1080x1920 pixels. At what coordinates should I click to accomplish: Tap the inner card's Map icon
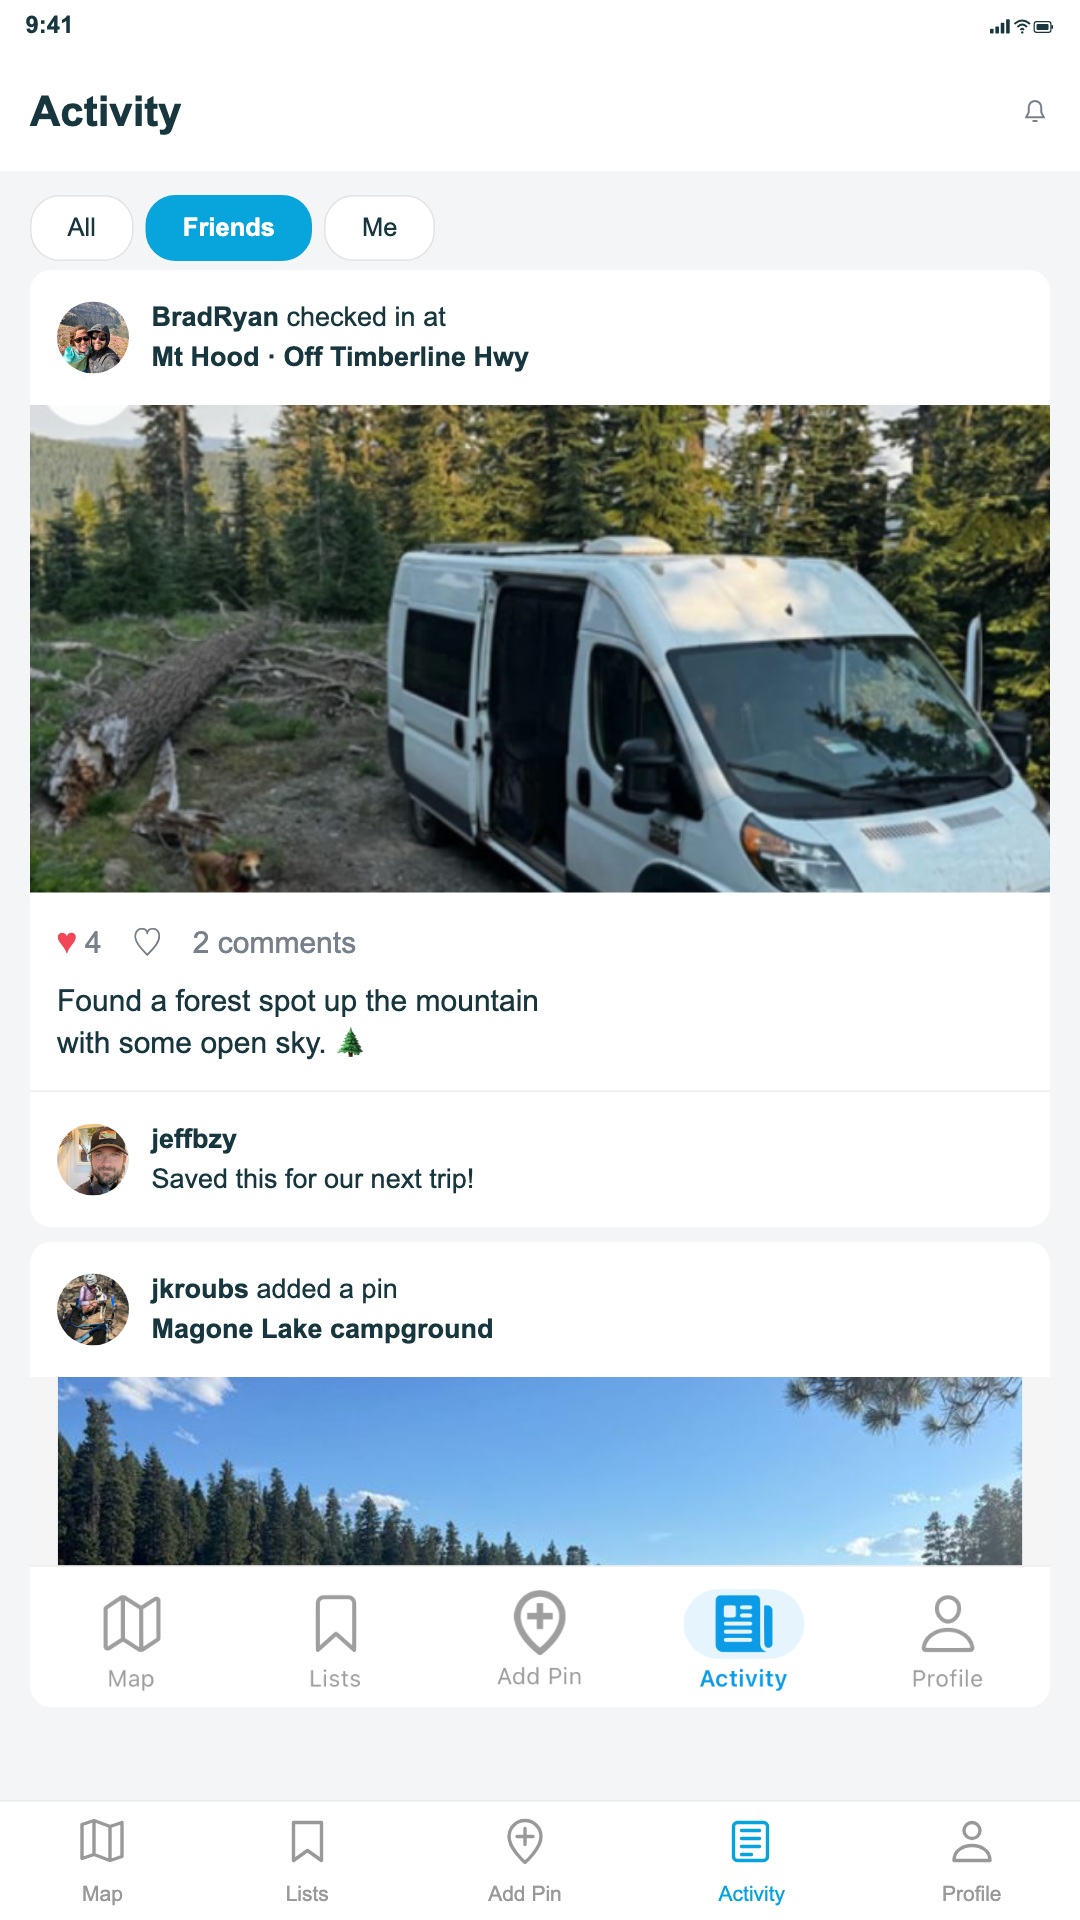point(132,1623)
